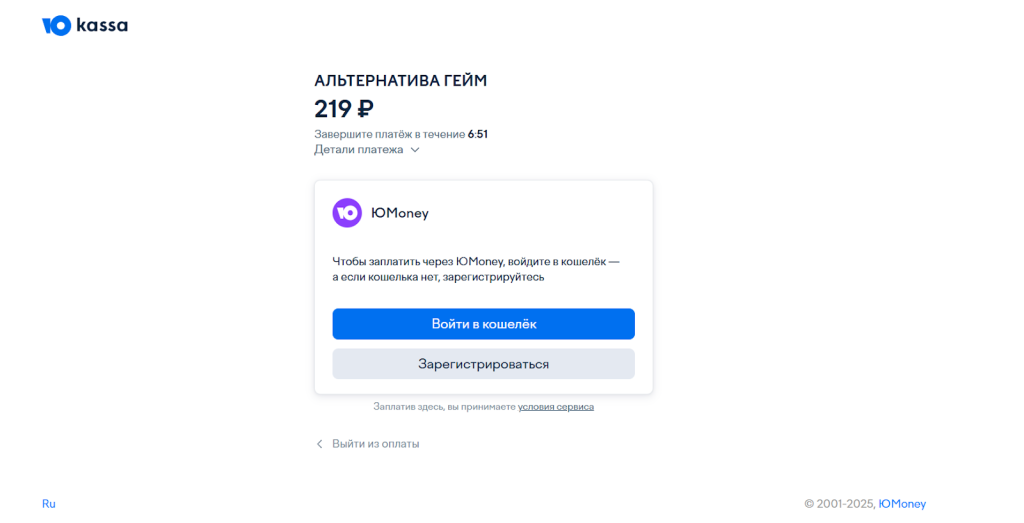Click the countdown timer 6:51
Screen dimensions: 1024x523
[478, 135]
